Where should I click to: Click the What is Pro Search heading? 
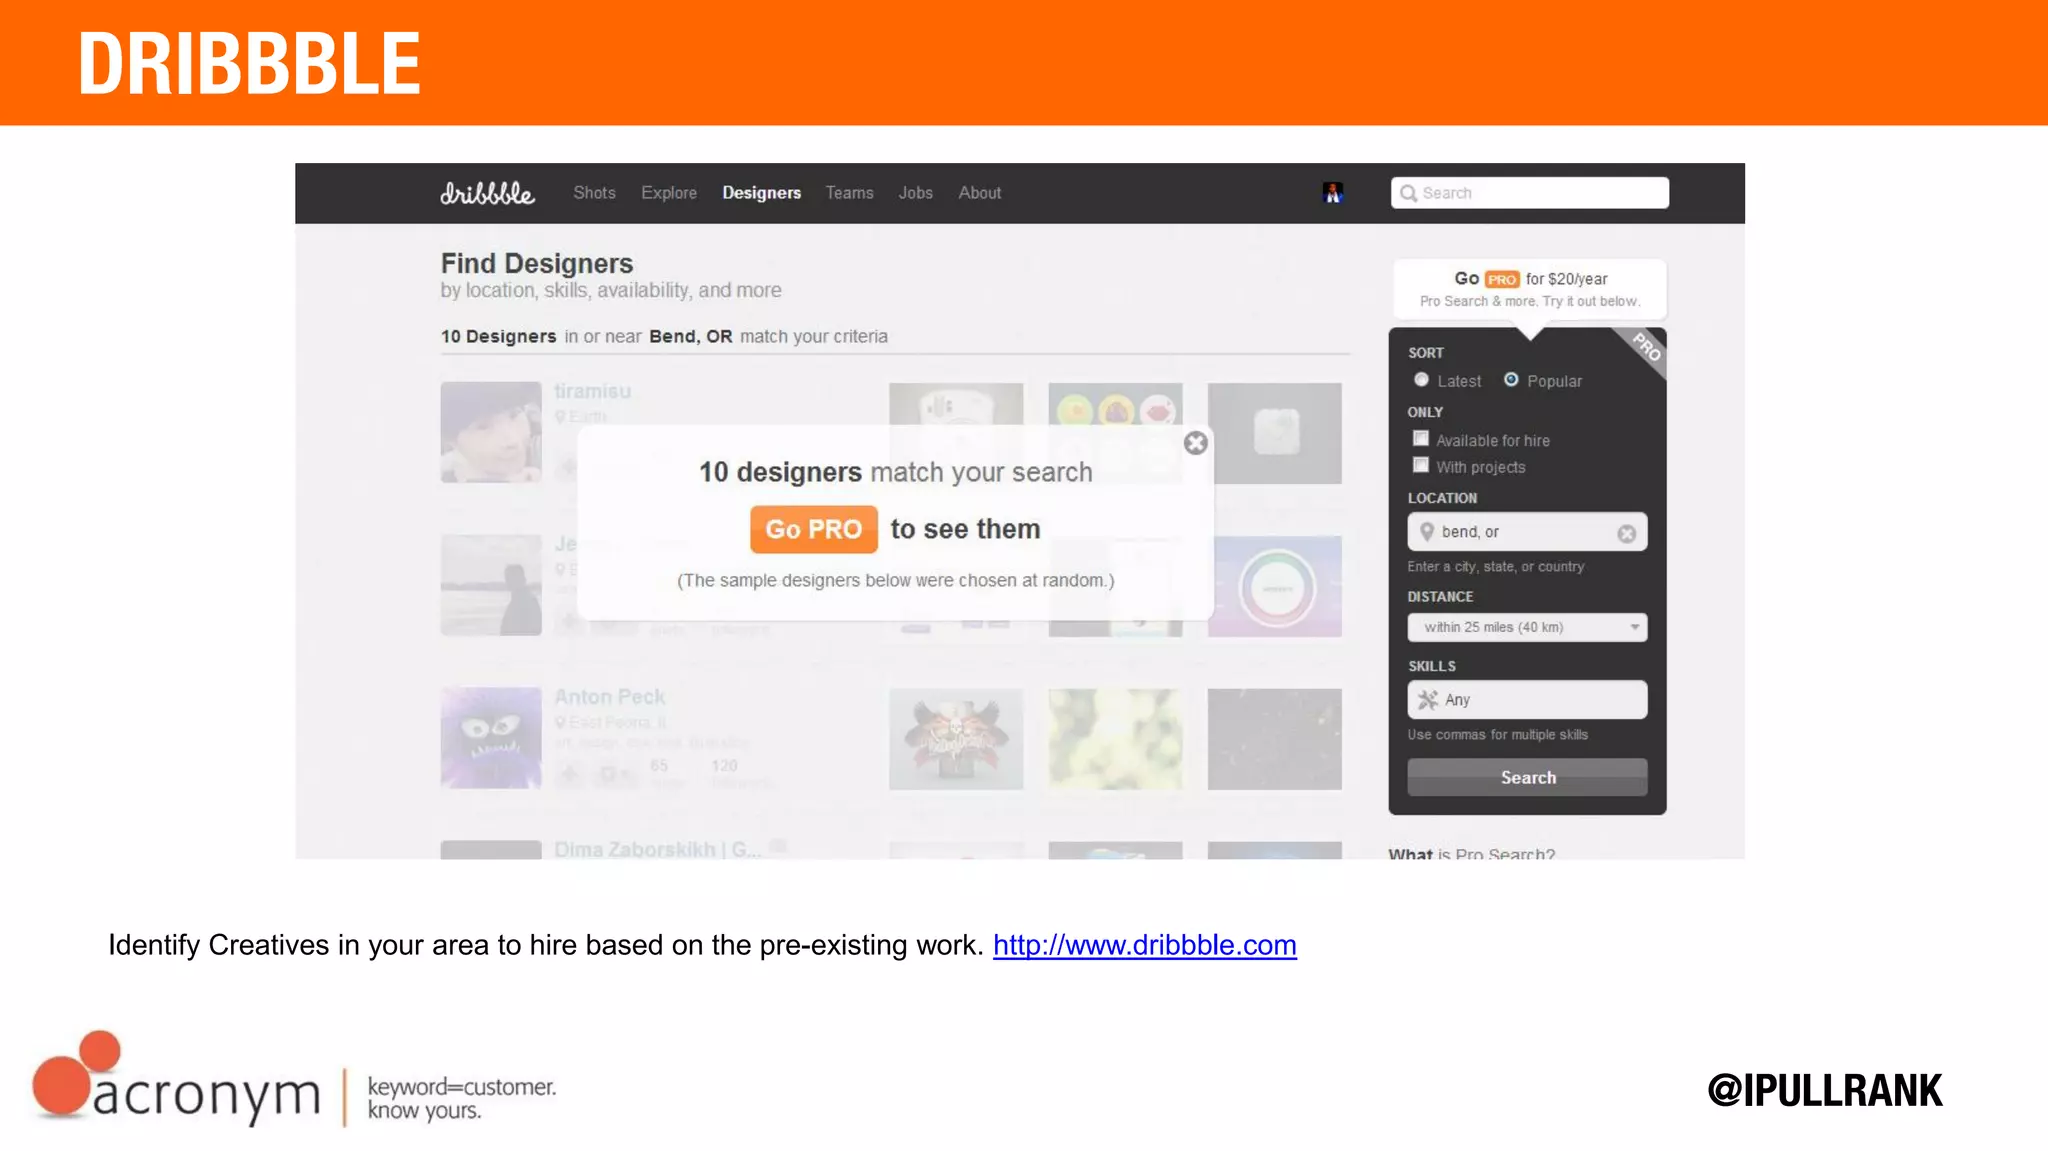point(1471,853)
